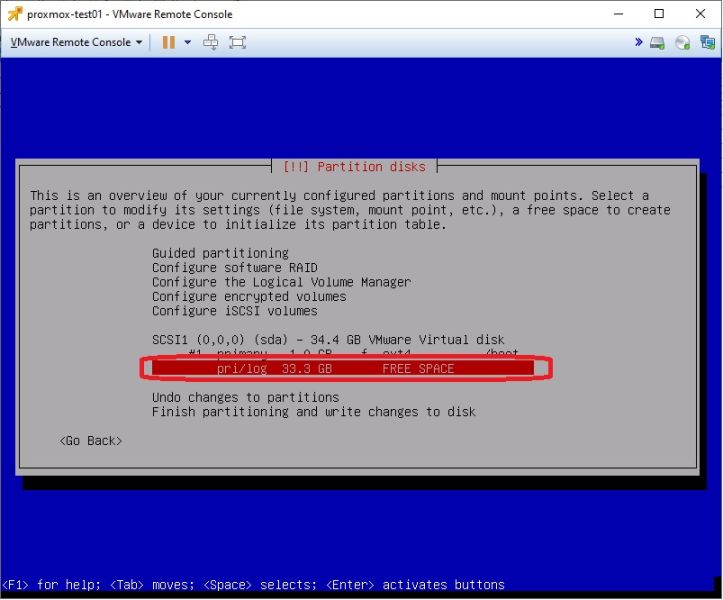Choose Undo changes to partitions
The height and width of the screenshot is (600, 723).
[x=245, y=397]
